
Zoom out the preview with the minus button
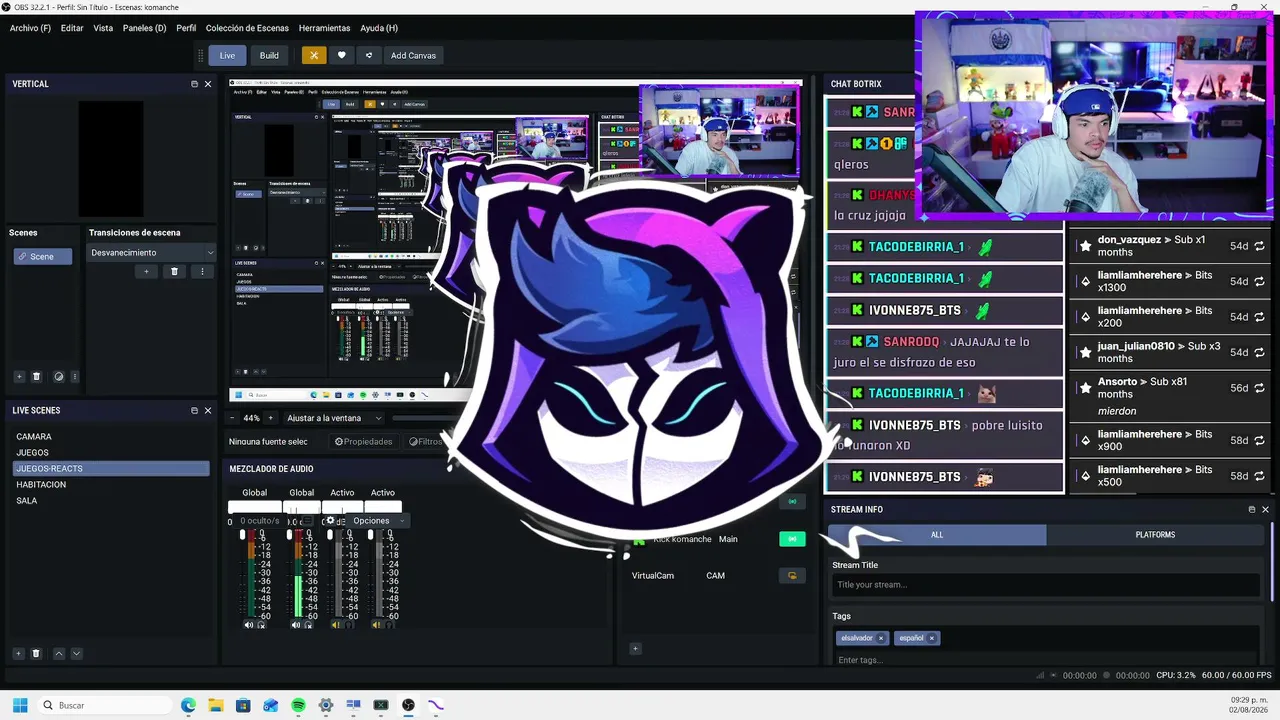[234, 418]
